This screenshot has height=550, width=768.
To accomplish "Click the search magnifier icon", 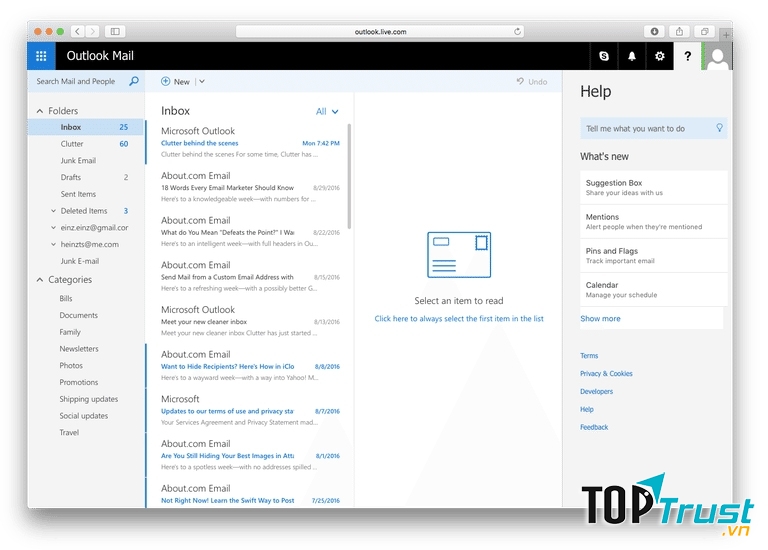I will pos(134,81).
